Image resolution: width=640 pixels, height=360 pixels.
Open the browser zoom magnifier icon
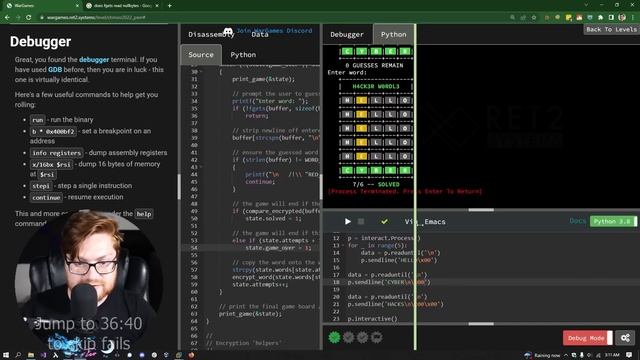point(512,18)
